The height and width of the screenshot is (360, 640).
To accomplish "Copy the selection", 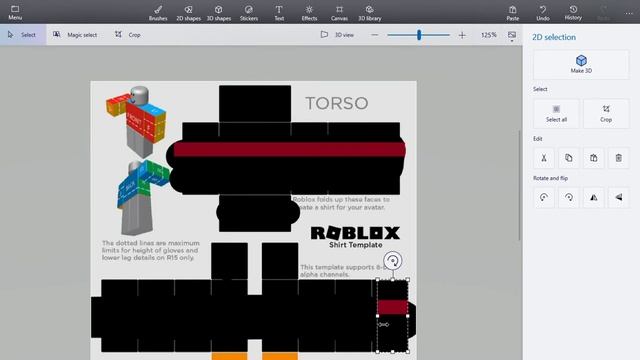I will point(569,158).
